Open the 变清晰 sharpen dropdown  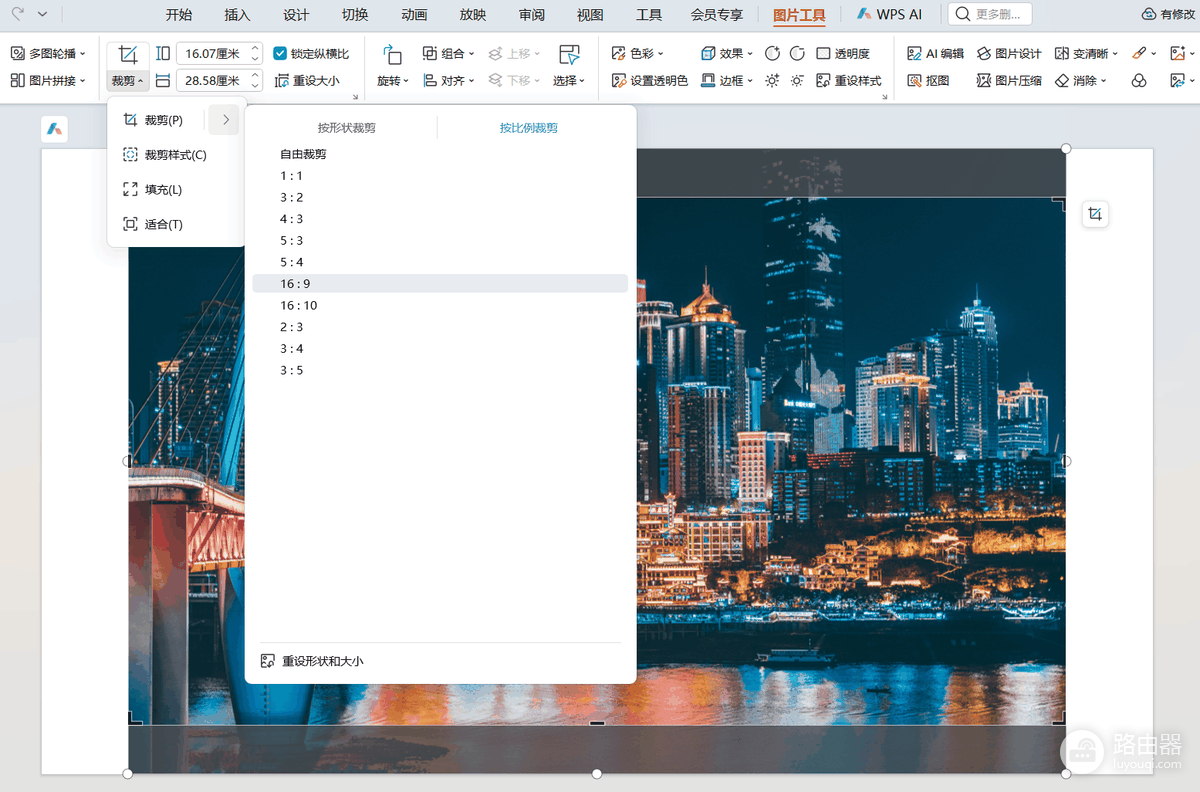tap(1087, 53)
